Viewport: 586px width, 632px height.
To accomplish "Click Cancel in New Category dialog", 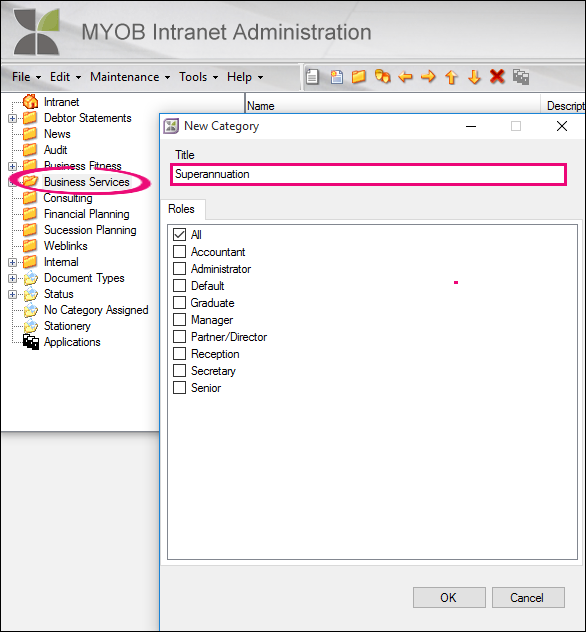I will [x=528, y=597].
